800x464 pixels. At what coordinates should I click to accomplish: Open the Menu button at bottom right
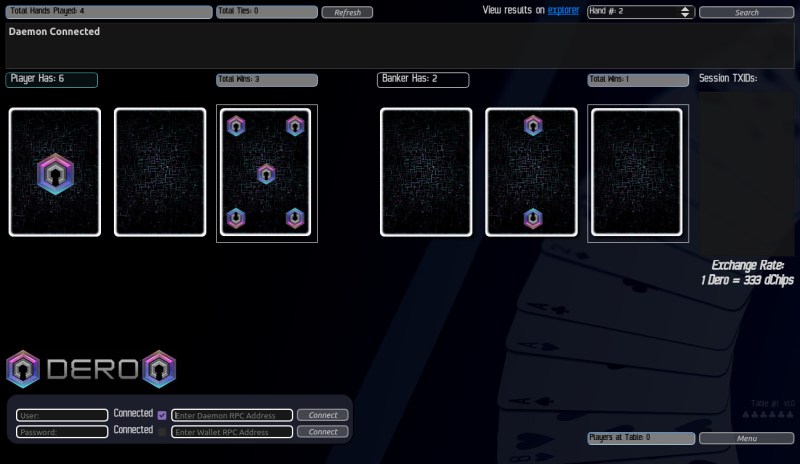pyautogui.click(x=746, y=438)
